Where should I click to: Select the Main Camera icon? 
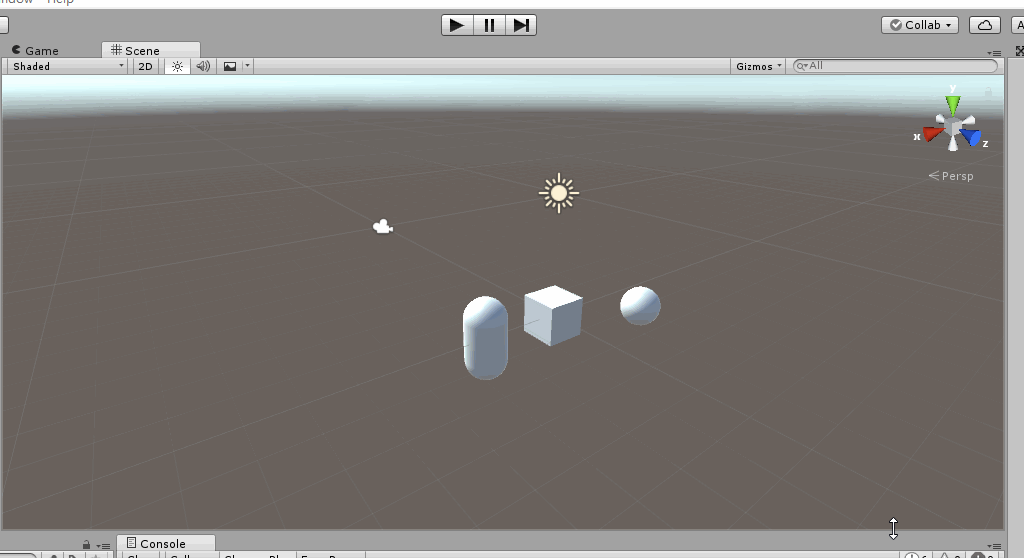[x=383, y=227]
